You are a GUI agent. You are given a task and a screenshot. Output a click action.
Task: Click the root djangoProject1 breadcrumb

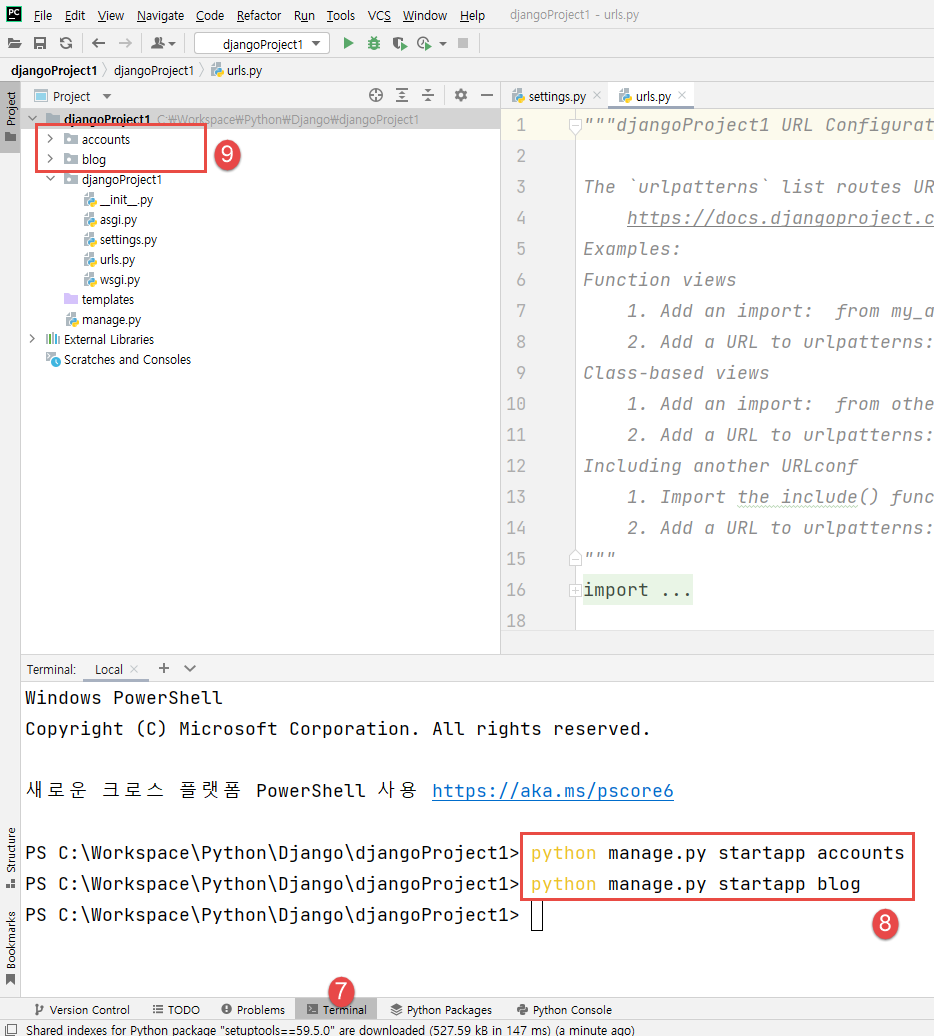pos(54,70)
